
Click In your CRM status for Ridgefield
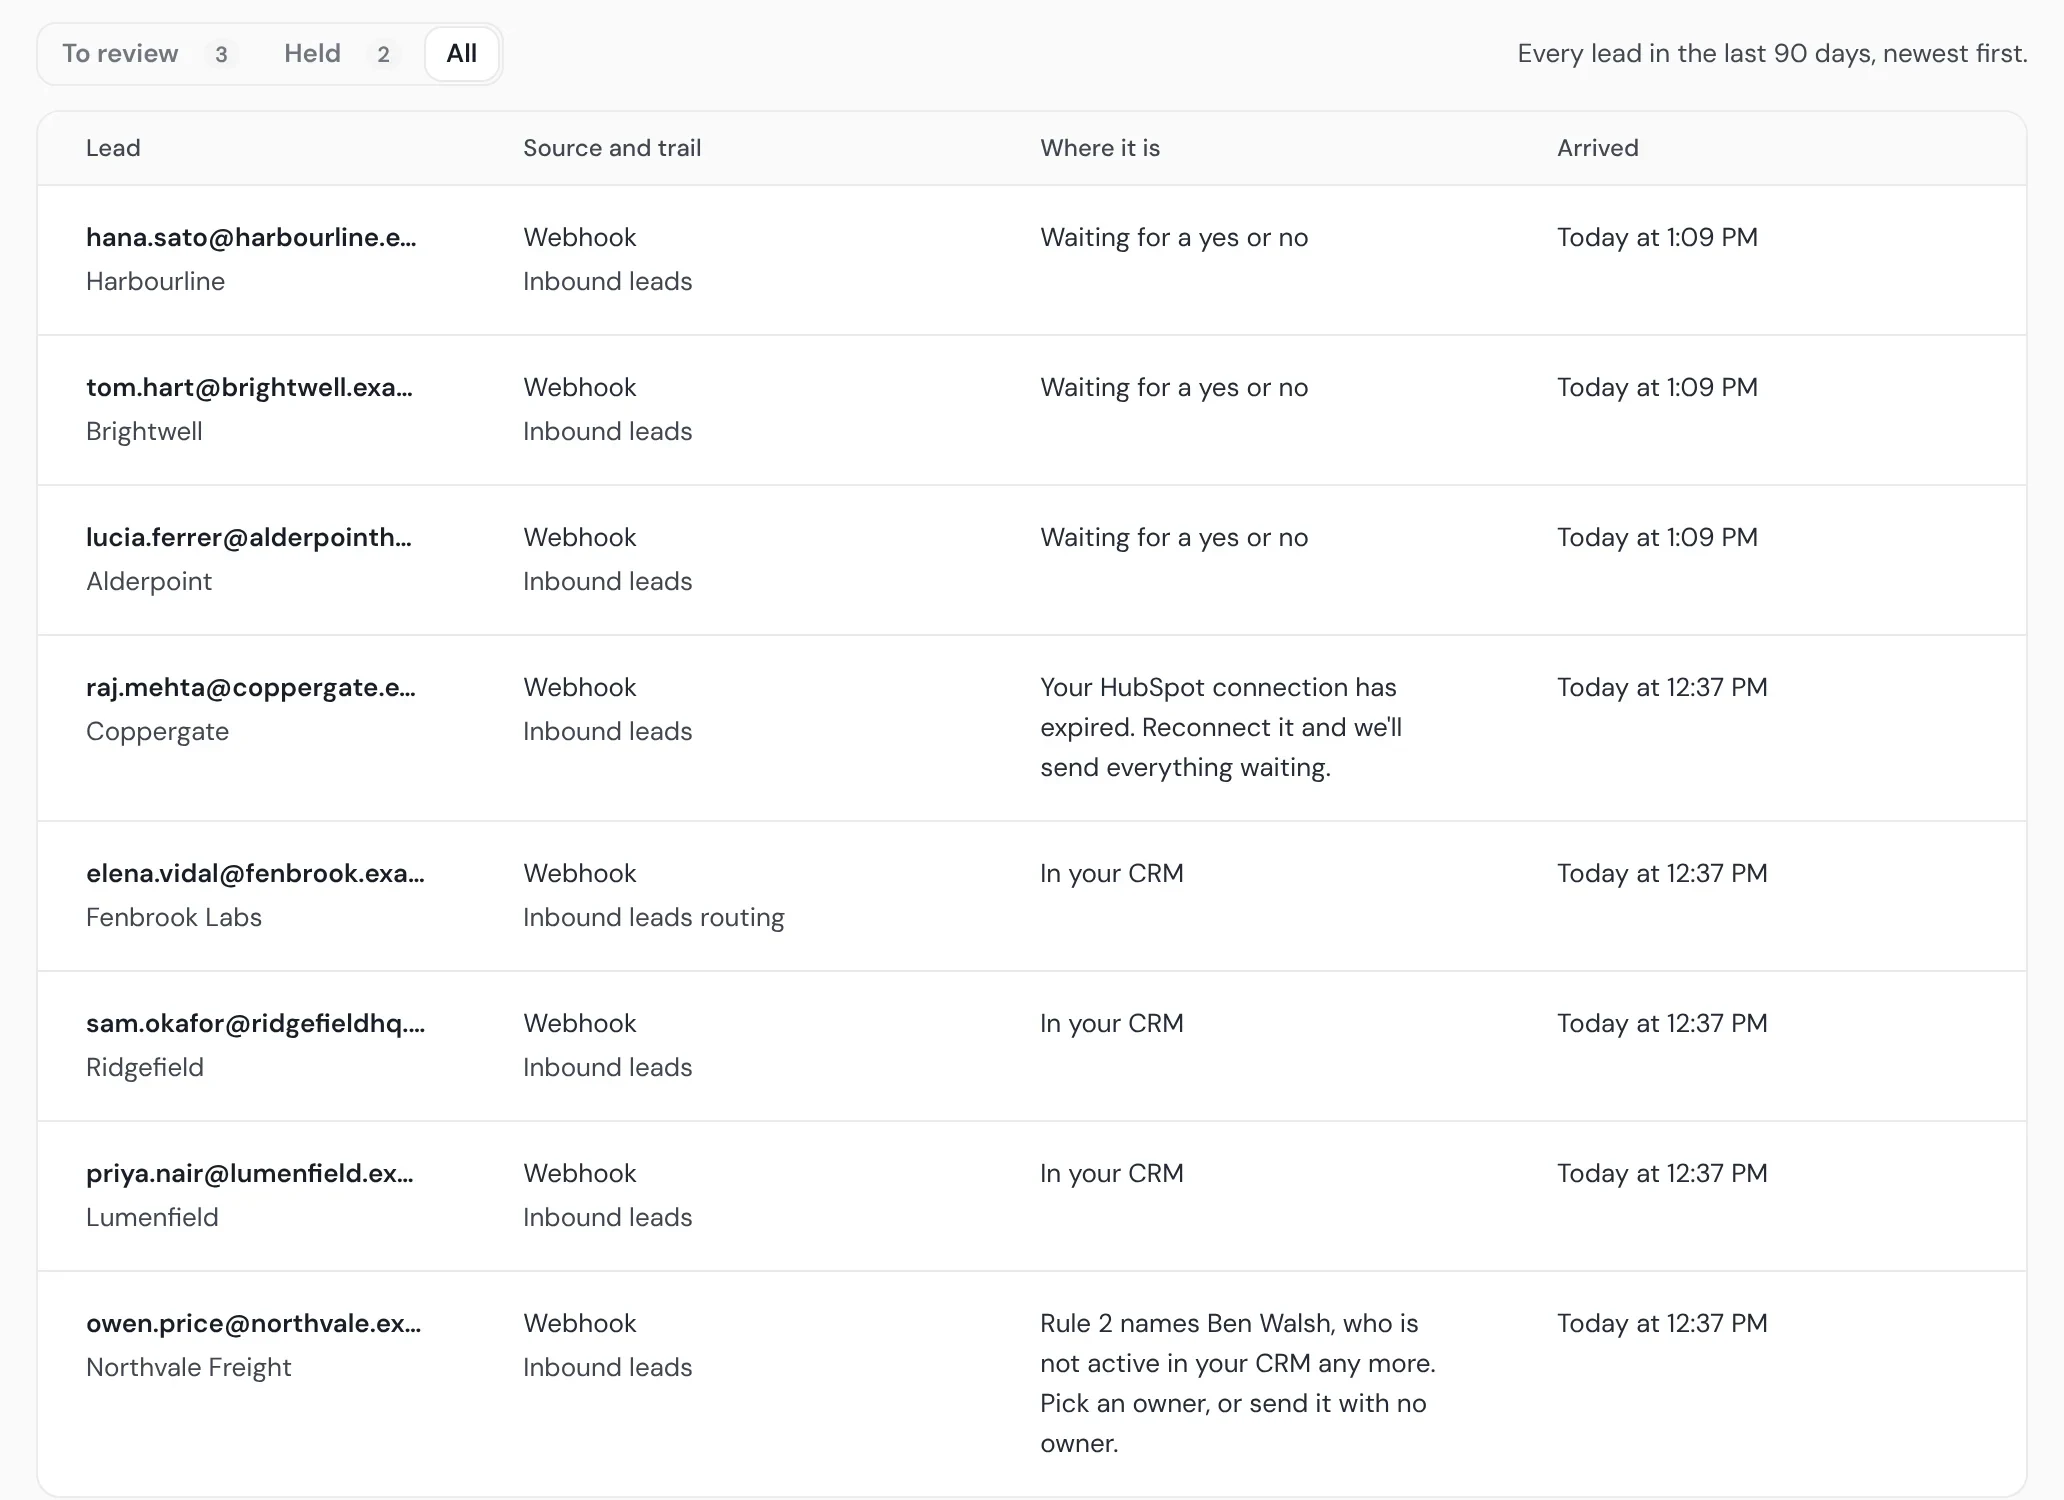tap(1112, 1023)
